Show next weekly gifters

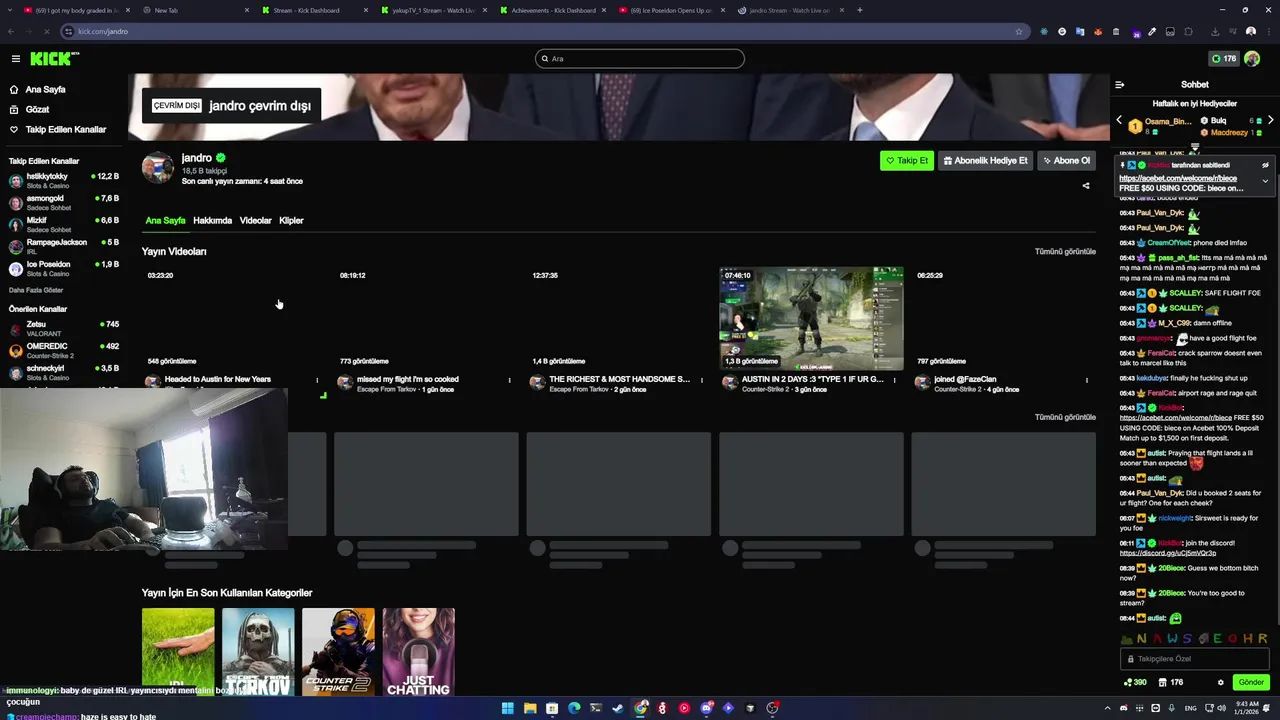point(1270,120)
